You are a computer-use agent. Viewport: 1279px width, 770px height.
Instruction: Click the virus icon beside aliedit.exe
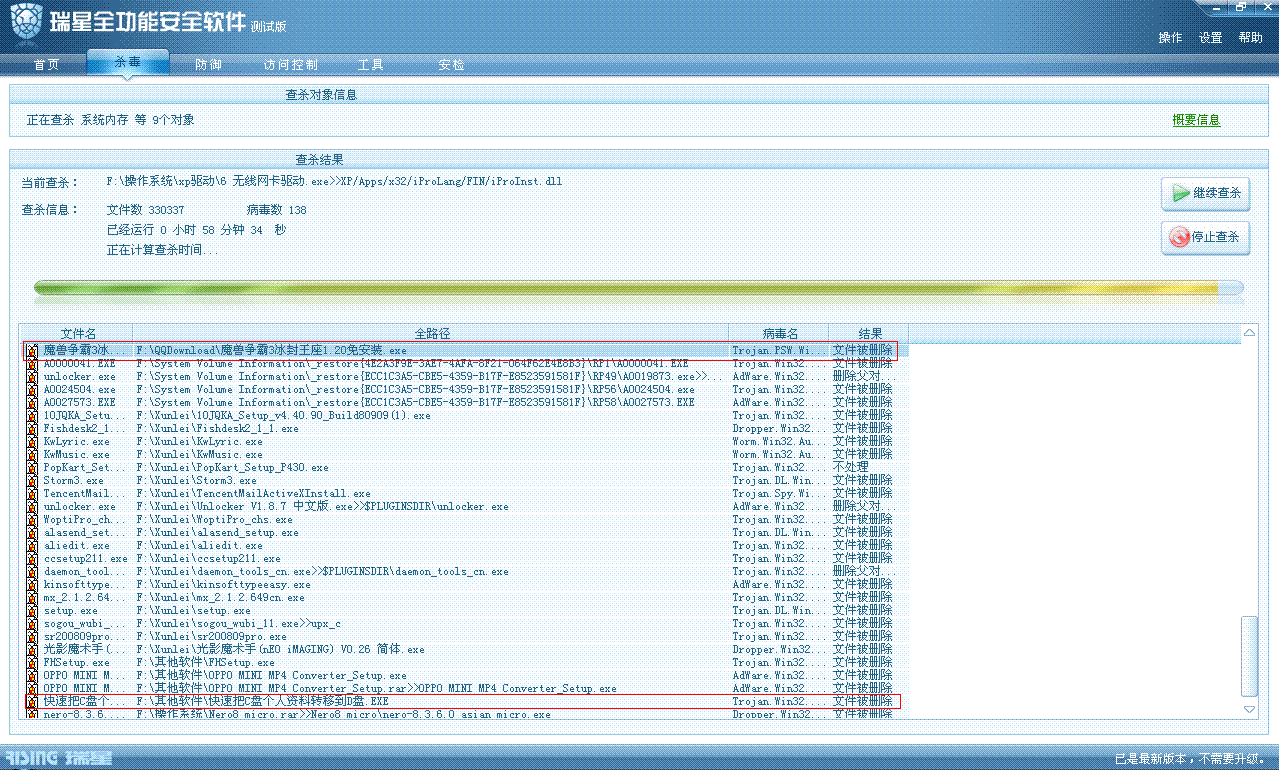32,546
